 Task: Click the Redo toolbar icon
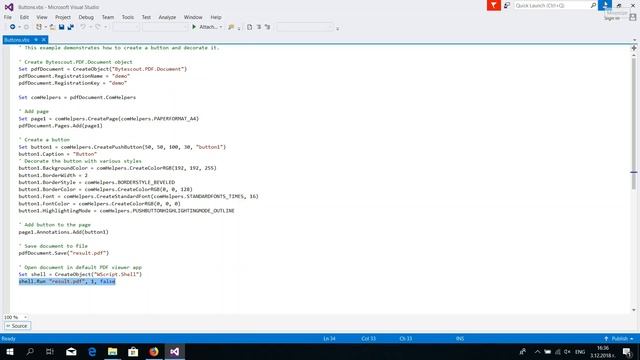coord(98,27)
